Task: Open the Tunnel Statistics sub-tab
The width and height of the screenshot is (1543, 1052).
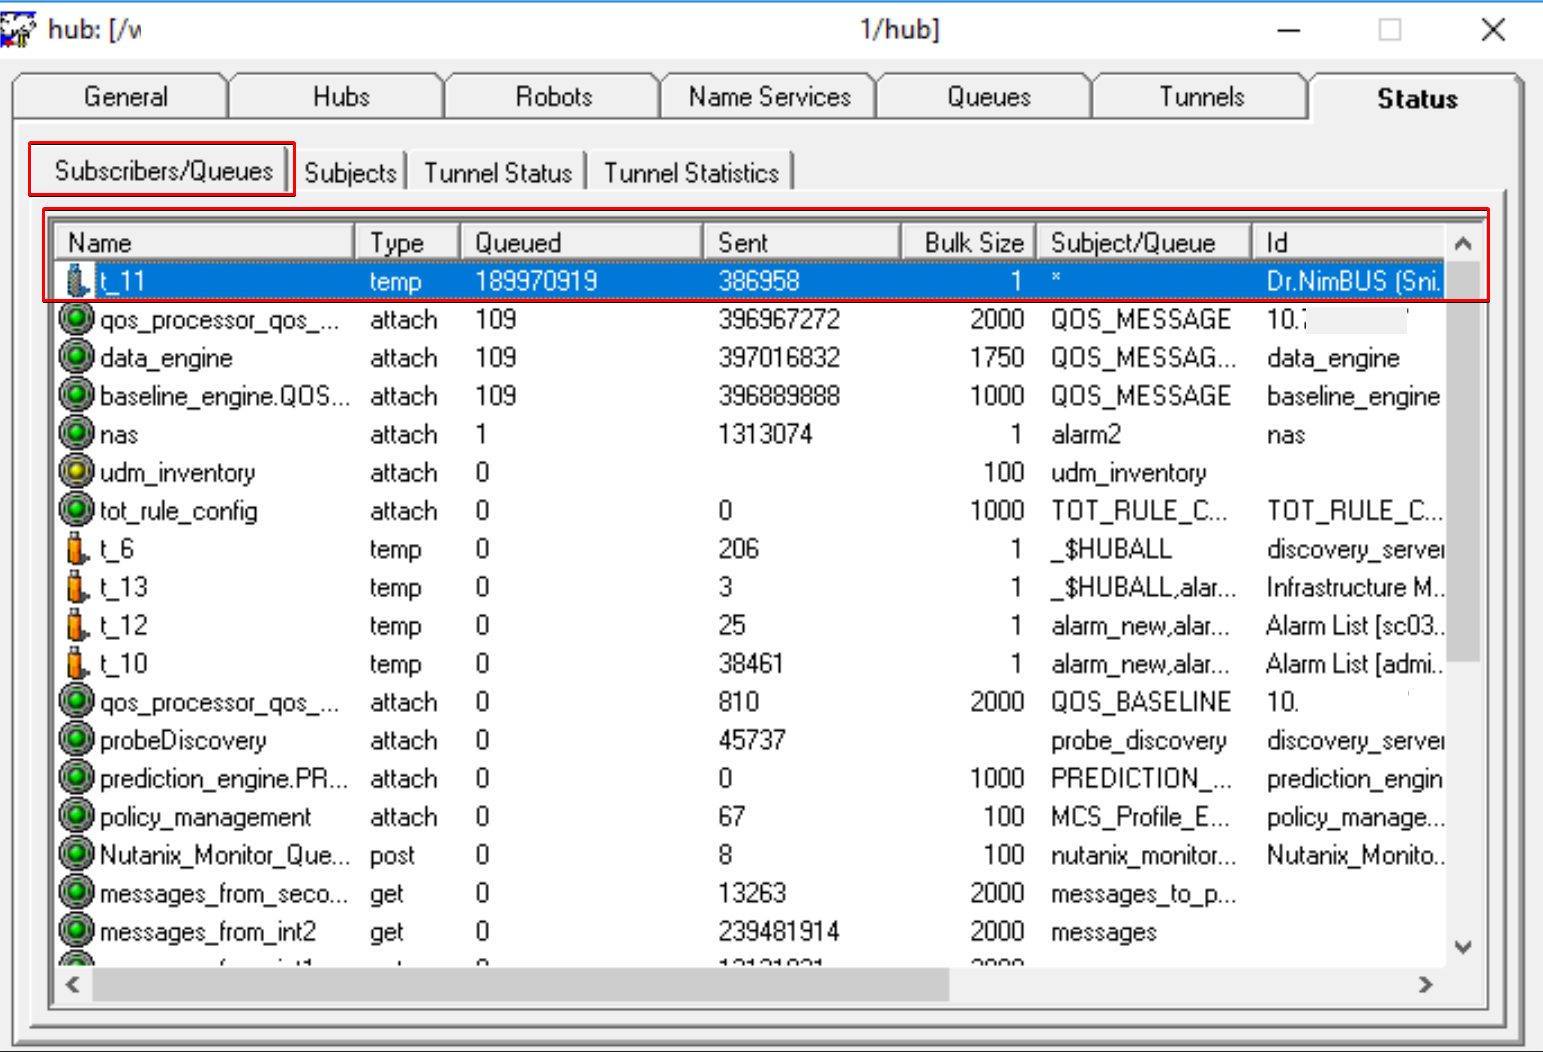Action: pos(690,173)
